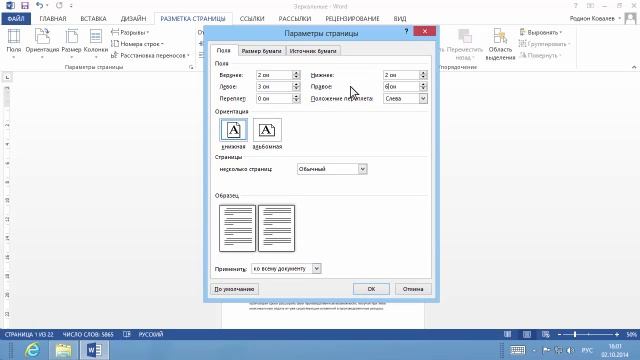
Task: Select the Поля tab in dialog
Action: tap(224, 51)
